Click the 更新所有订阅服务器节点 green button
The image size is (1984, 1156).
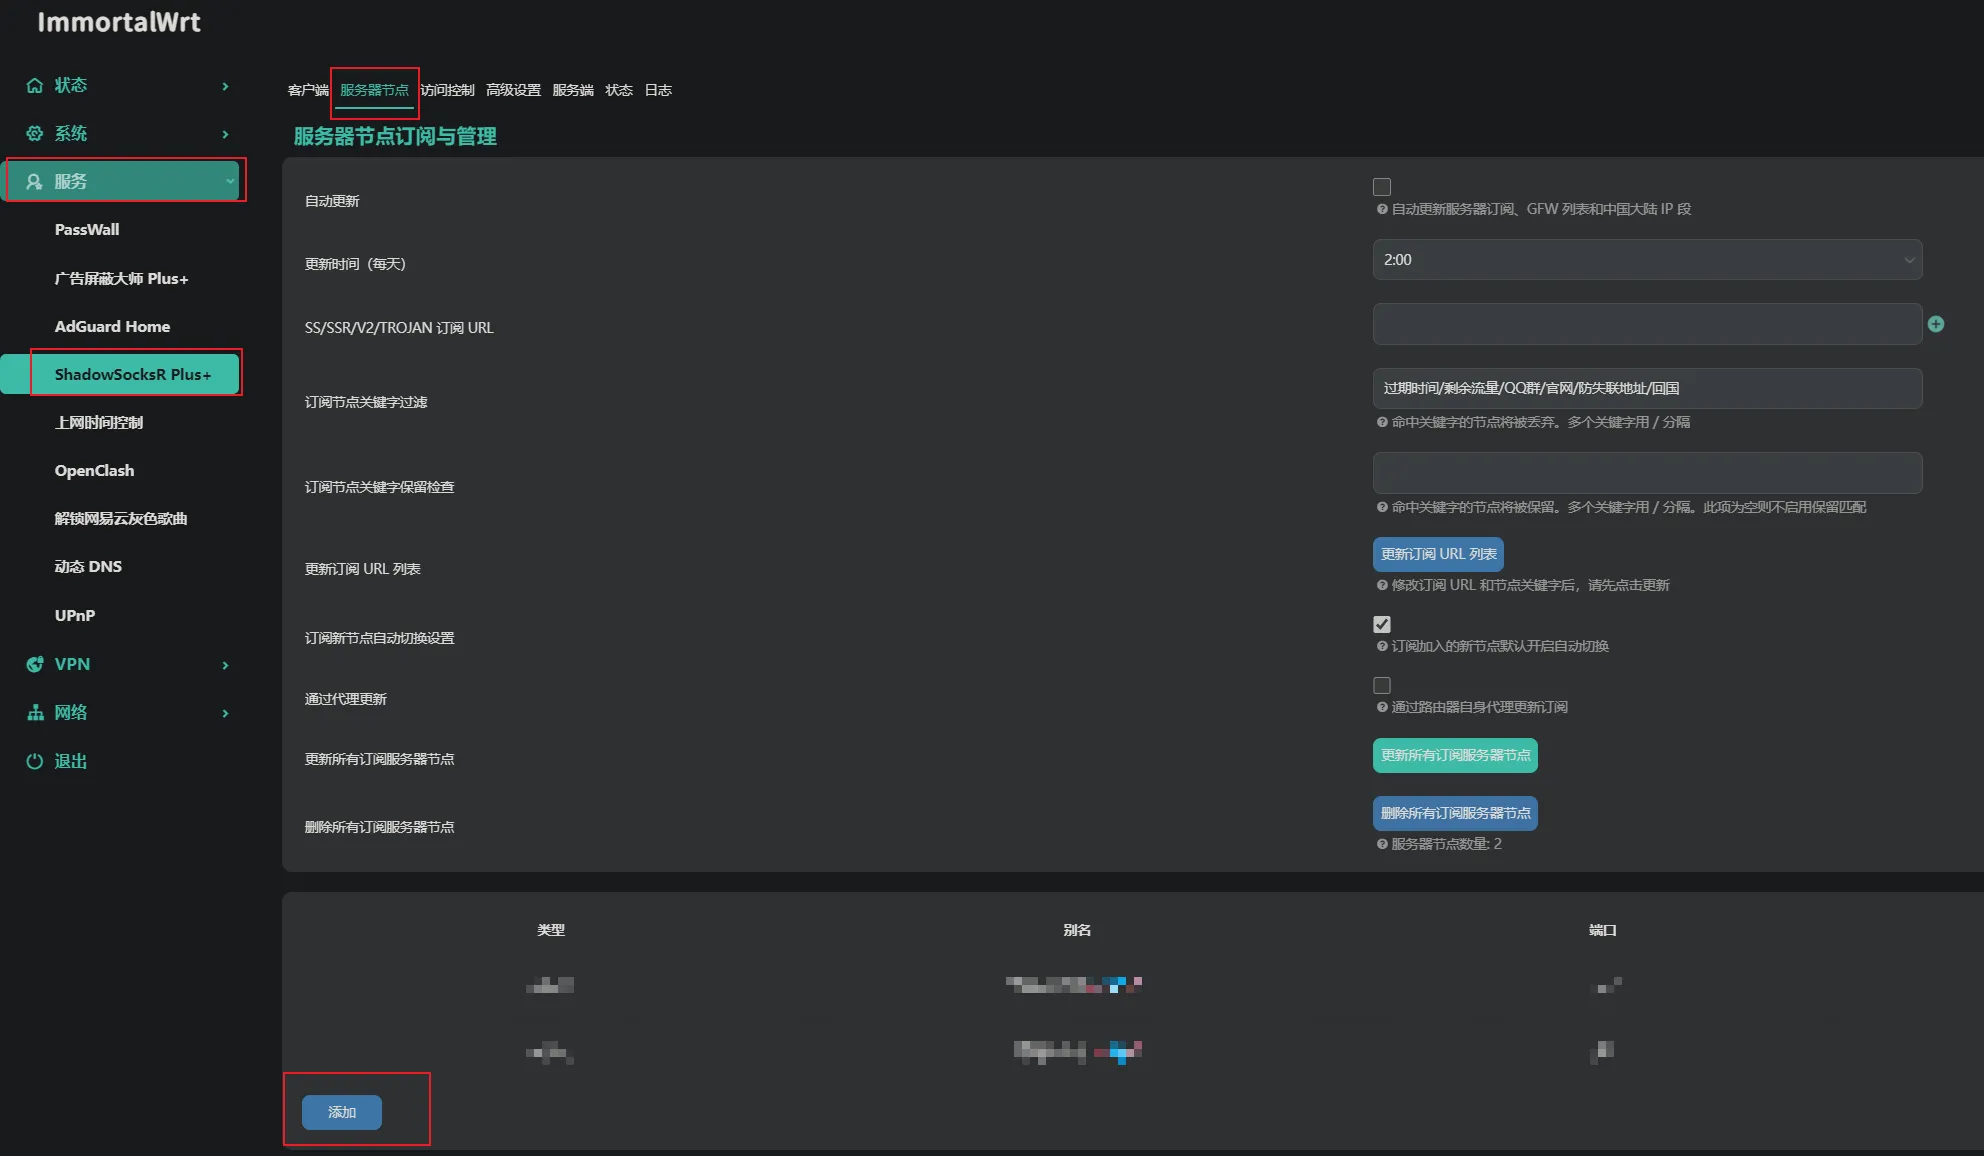click(1454, 755)
